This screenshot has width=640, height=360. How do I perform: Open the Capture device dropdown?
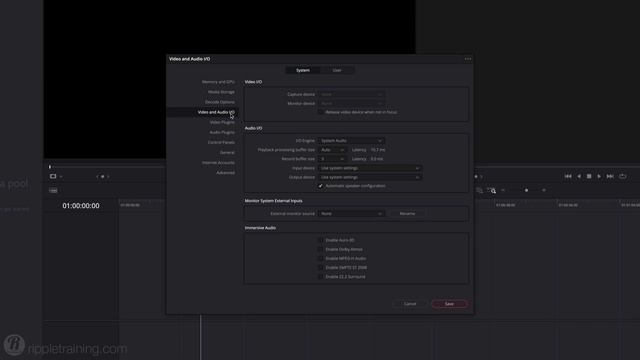tap(351, 94)
